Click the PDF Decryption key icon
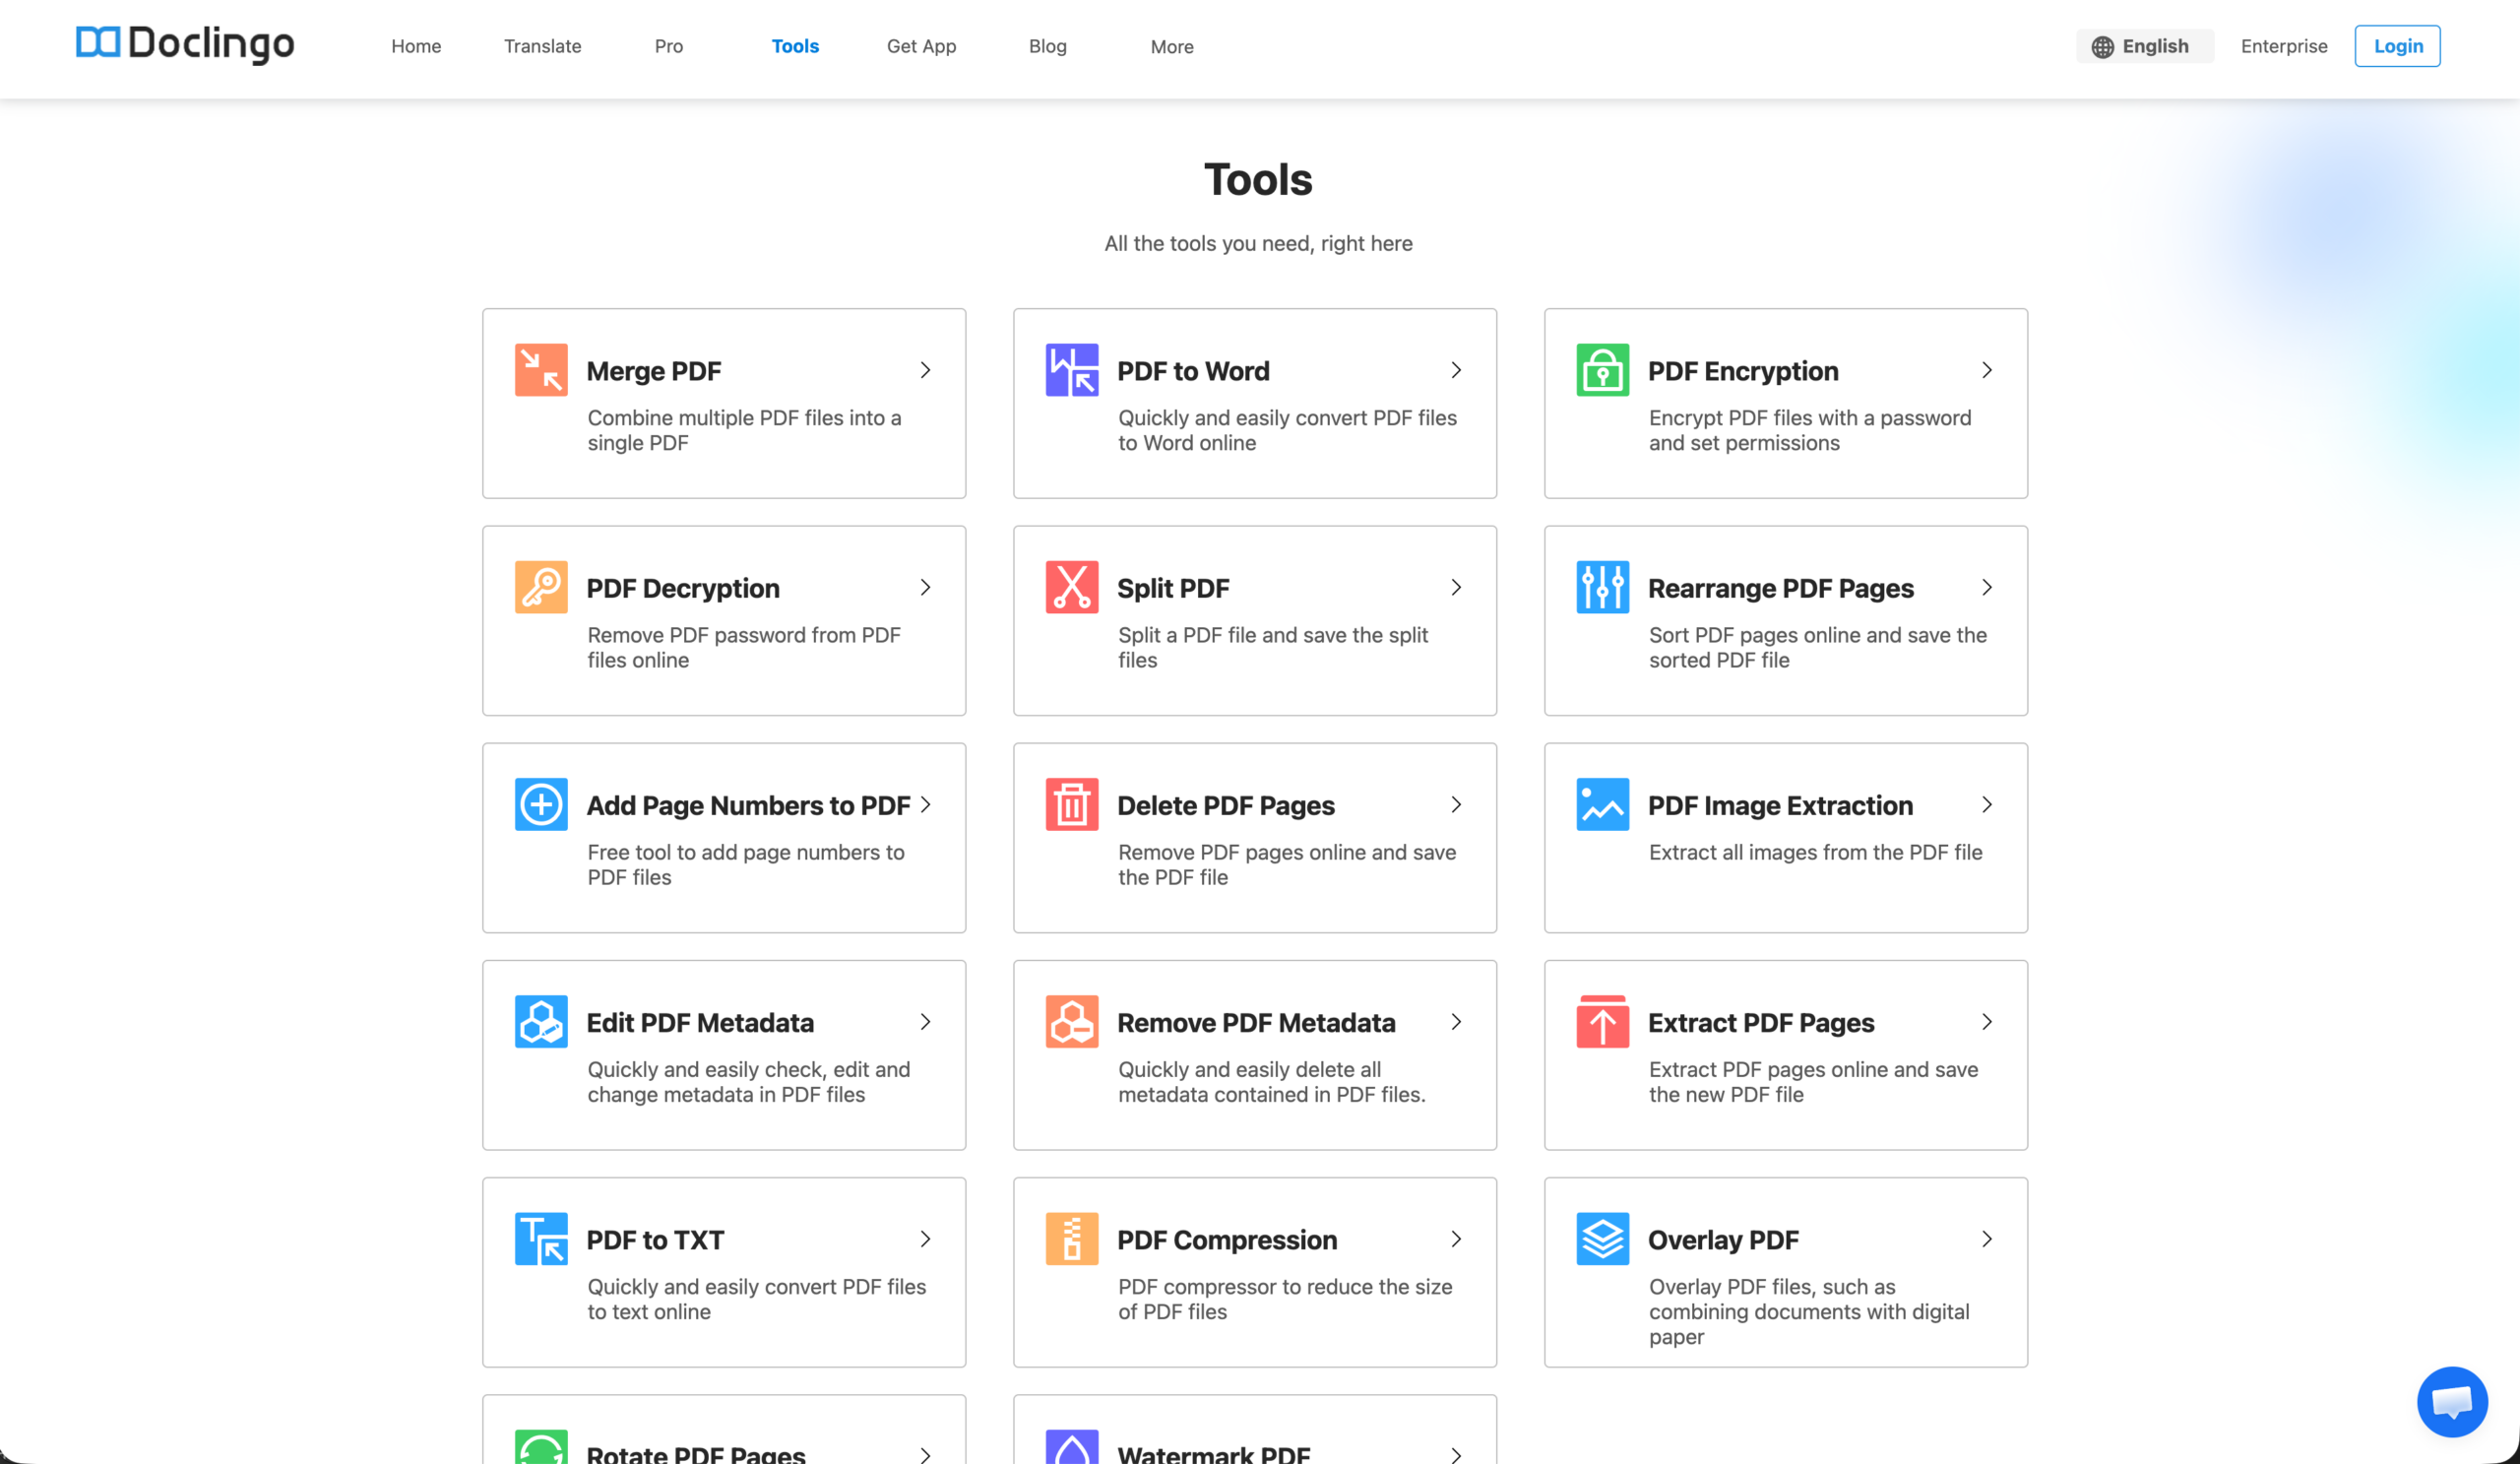 541,587
